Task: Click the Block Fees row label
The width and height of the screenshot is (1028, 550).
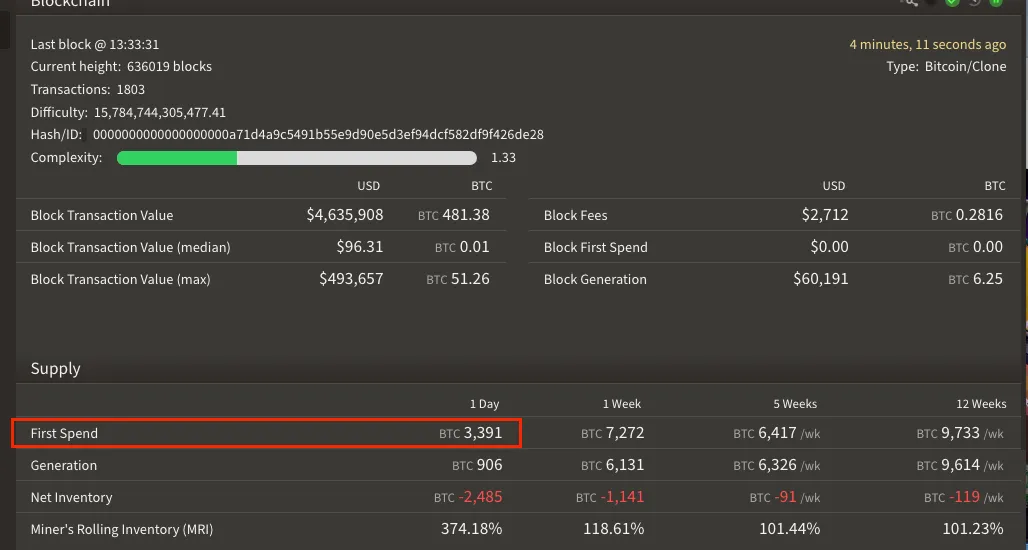Action: click(x=576, y=216)
